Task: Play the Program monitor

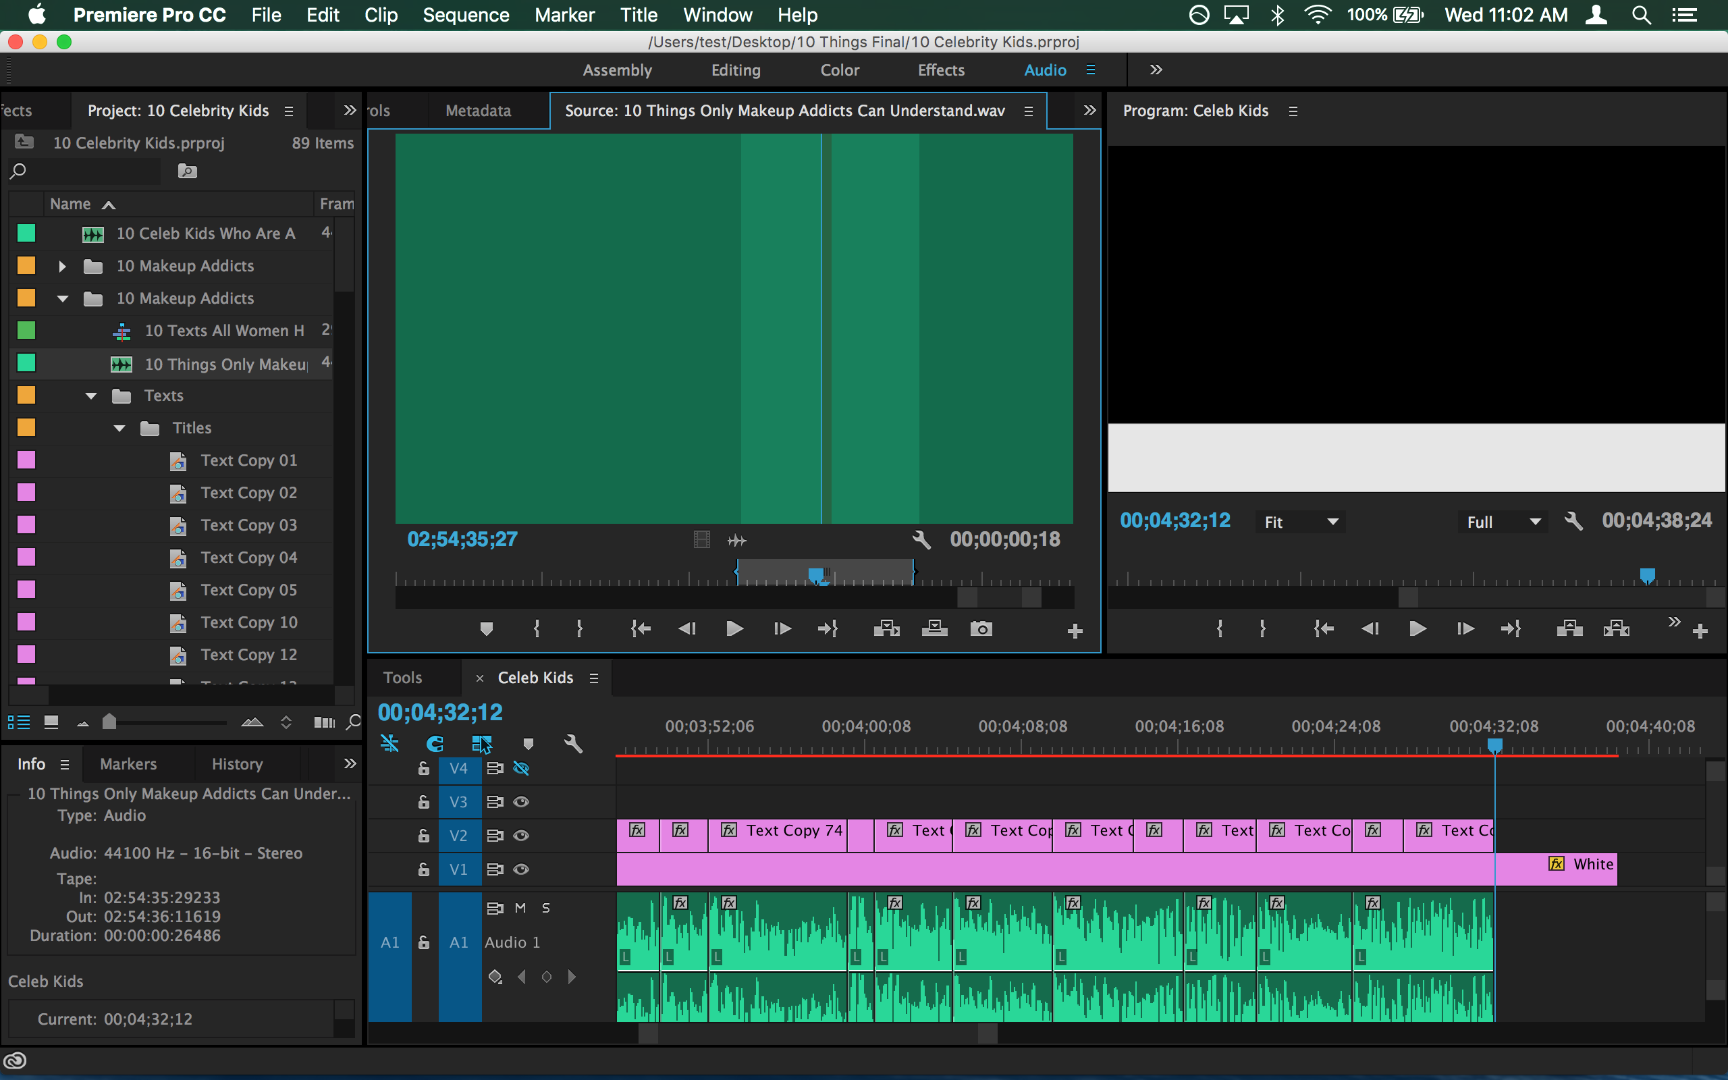Action: pos(1417,629)
